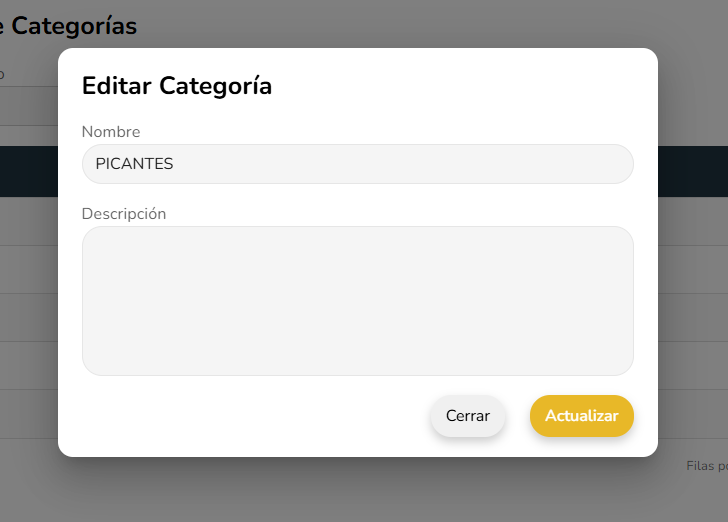Viewport: 728px width, 522px height.
Task: Focus the empty Descripción text area
Action: click(357, 300)
